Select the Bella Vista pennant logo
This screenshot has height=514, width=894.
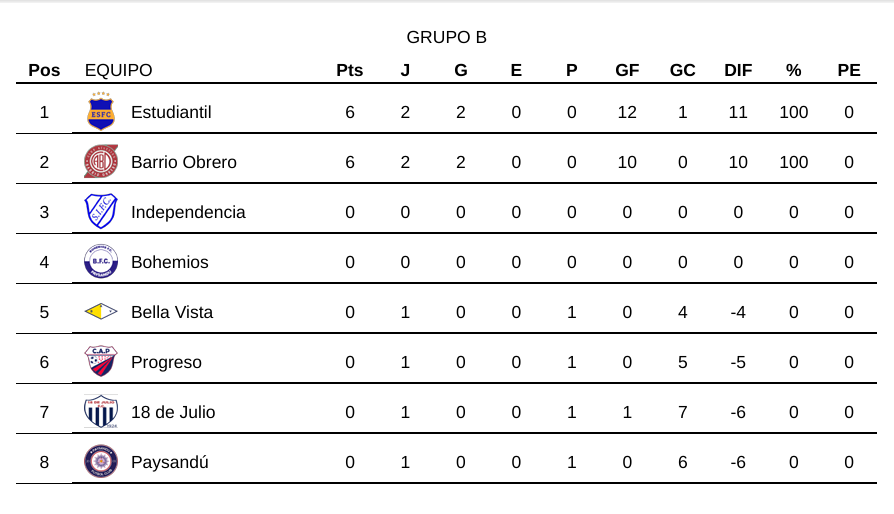pos(101,312)
